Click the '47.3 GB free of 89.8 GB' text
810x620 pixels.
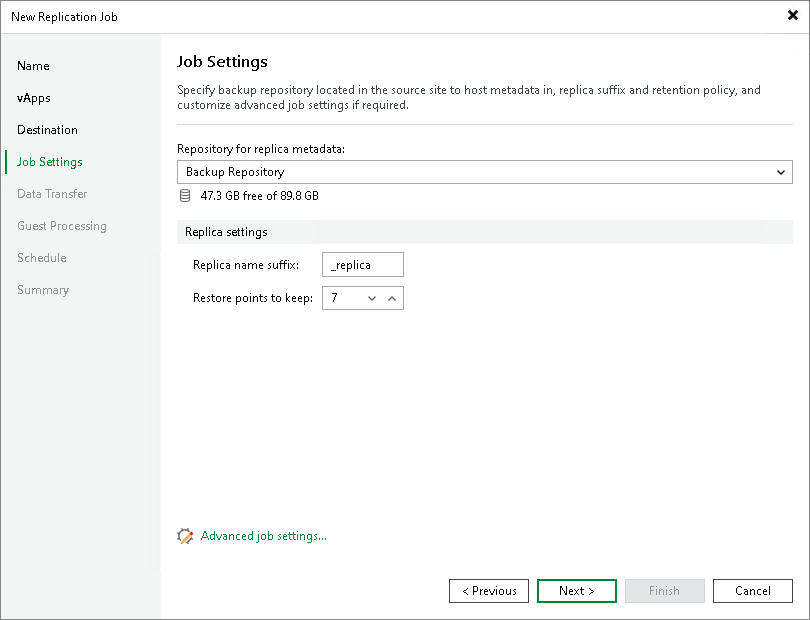click(x=259, y=196)
